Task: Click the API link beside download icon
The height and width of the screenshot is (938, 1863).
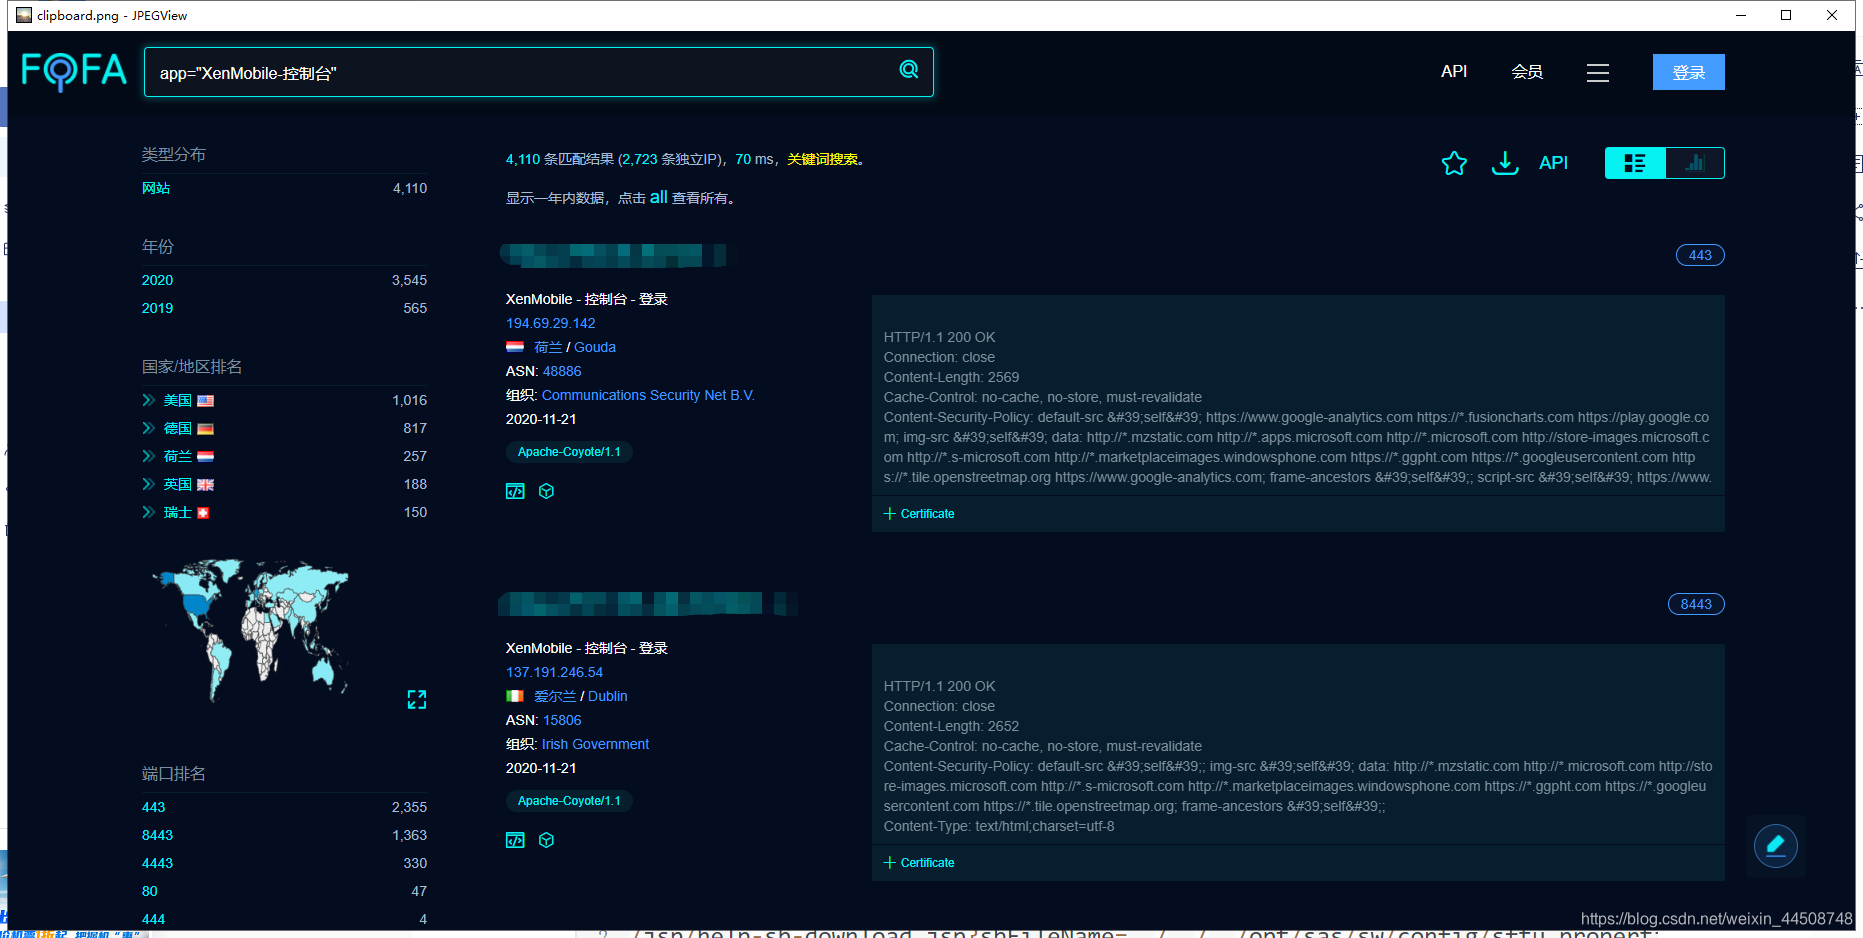Action: [x=1553, y=163]
